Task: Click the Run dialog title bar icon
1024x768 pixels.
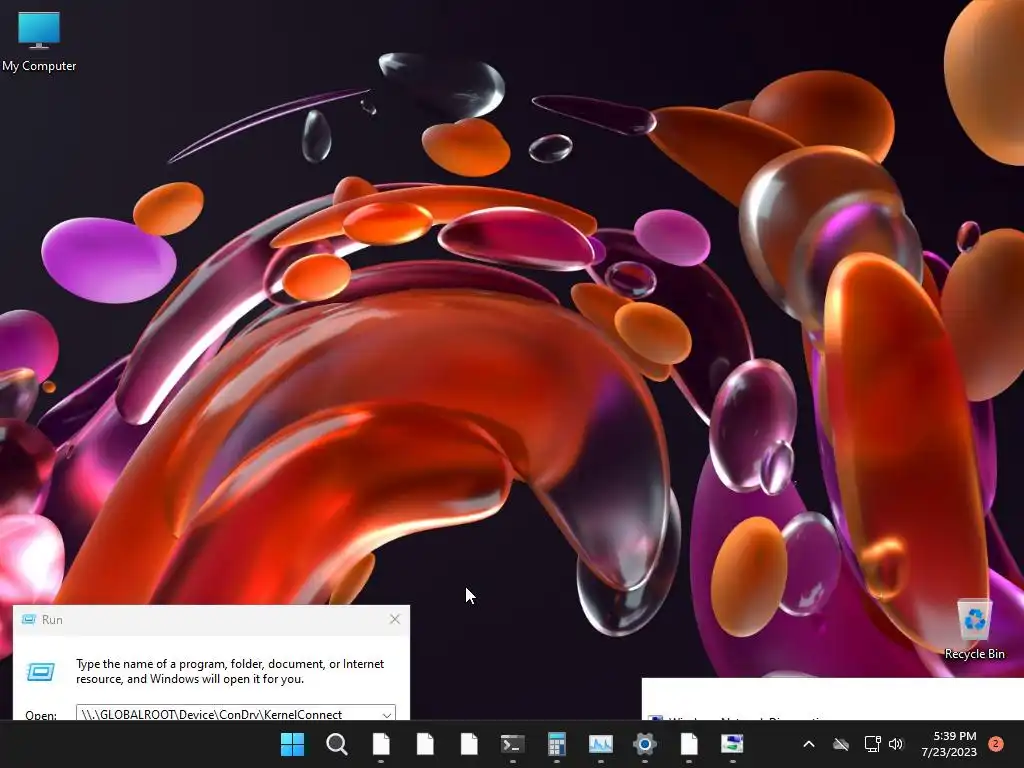Action: 29,620
